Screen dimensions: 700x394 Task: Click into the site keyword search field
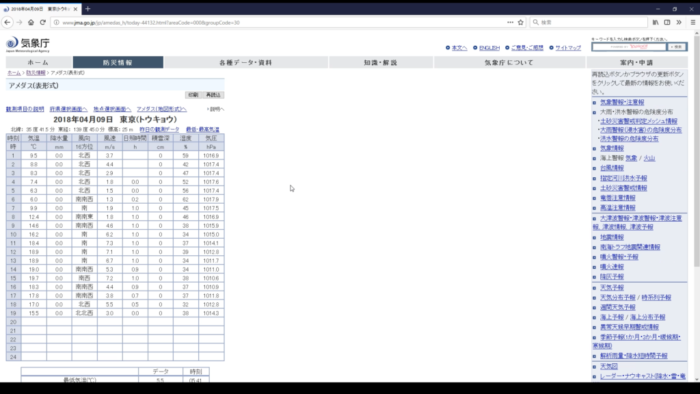tap(629, 47)
